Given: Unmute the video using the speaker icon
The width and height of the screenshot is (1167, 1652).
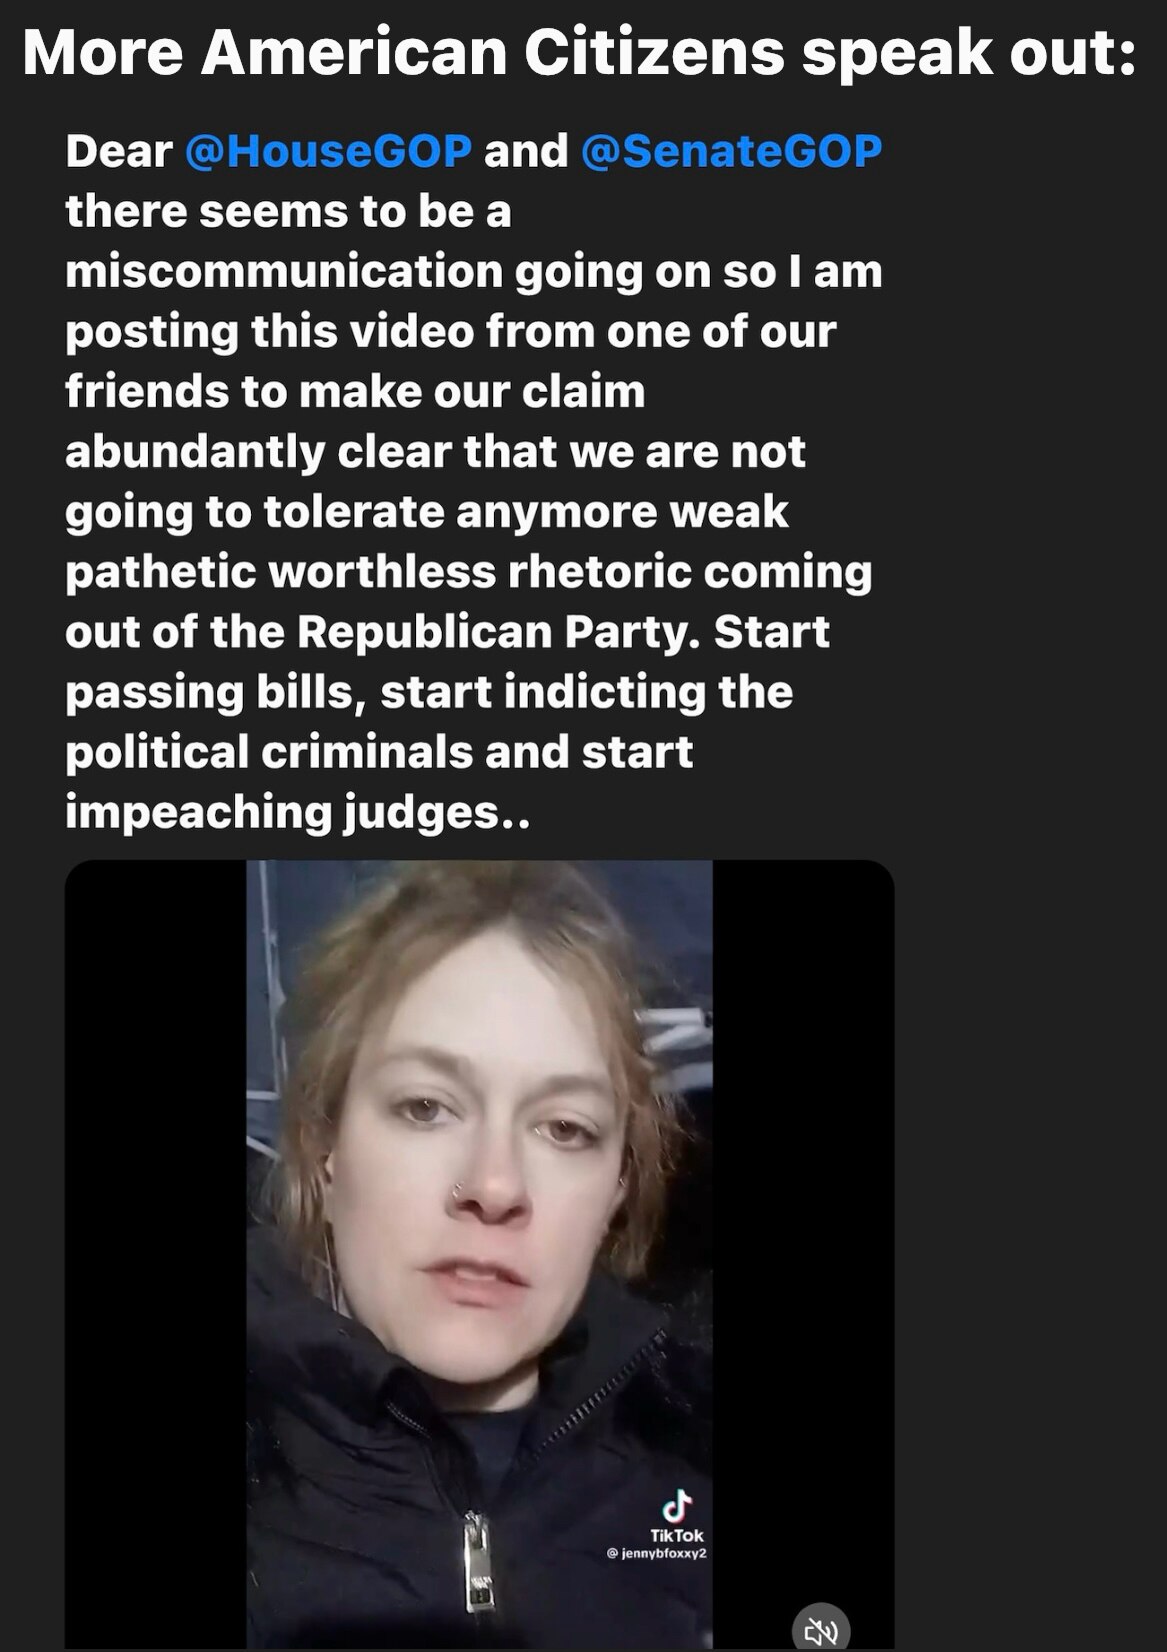Looking at the screenshot, I should (x=820, y=1630).
